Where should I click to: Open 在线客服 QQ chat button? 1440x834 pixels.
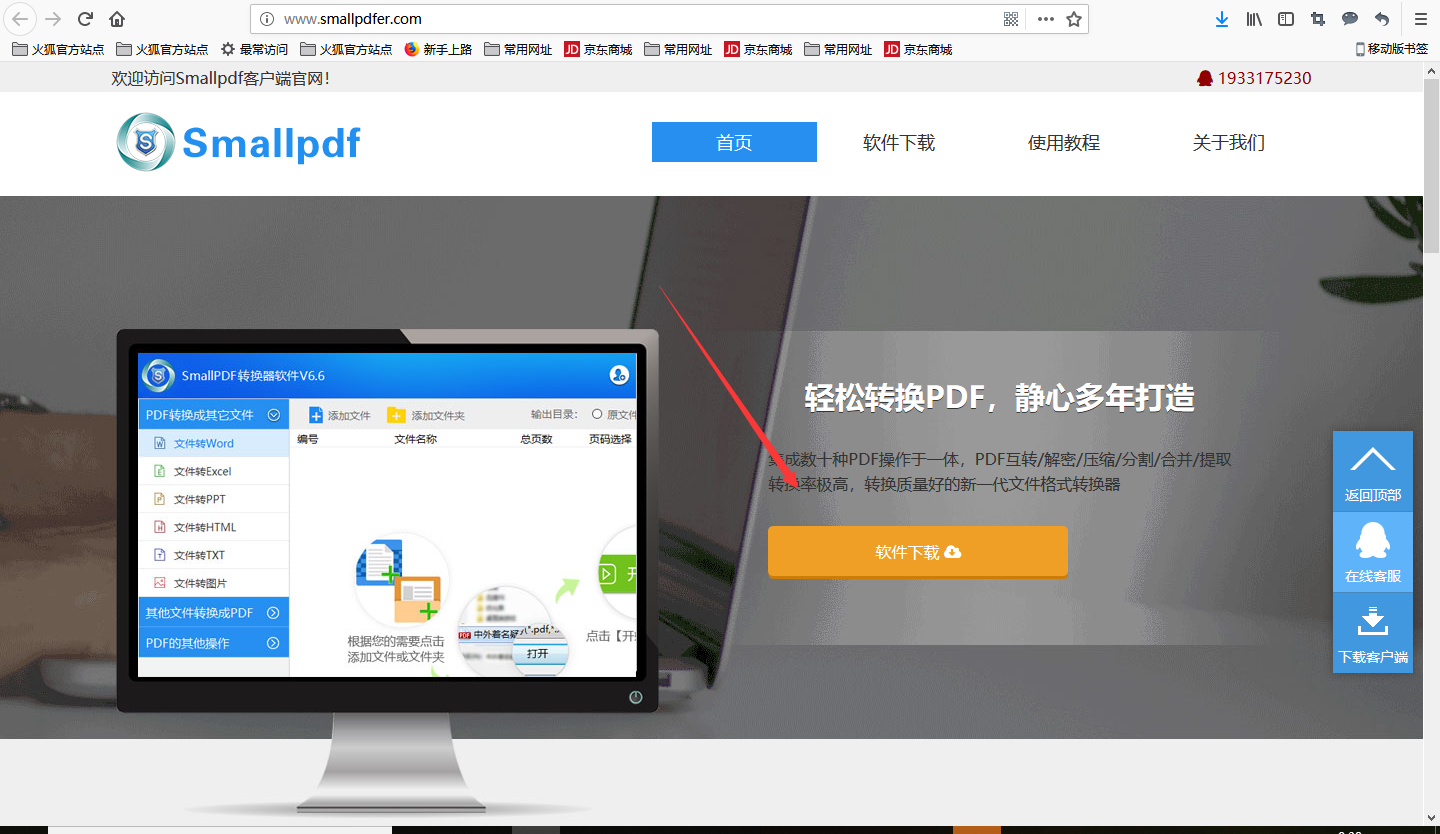click(1373, 552)
